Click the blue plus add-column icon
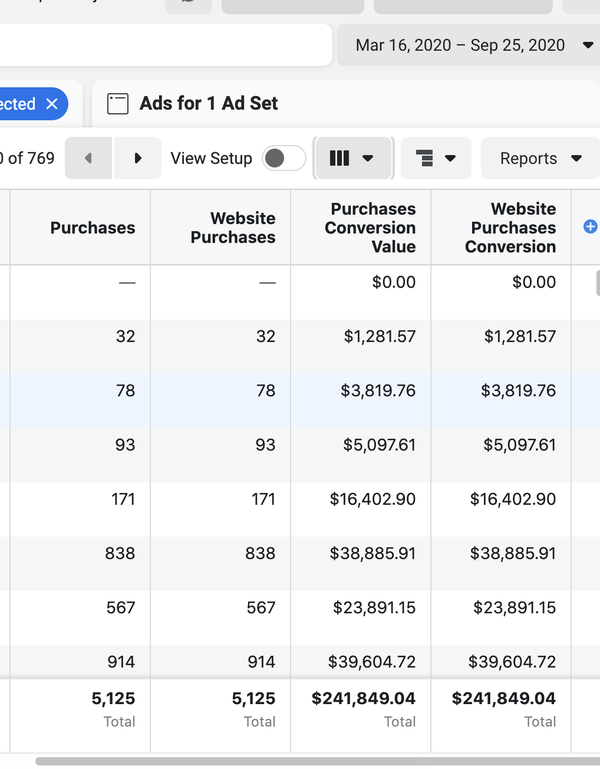Image resolution: width=600 pixels, height=769 pixels. point(590,227)
